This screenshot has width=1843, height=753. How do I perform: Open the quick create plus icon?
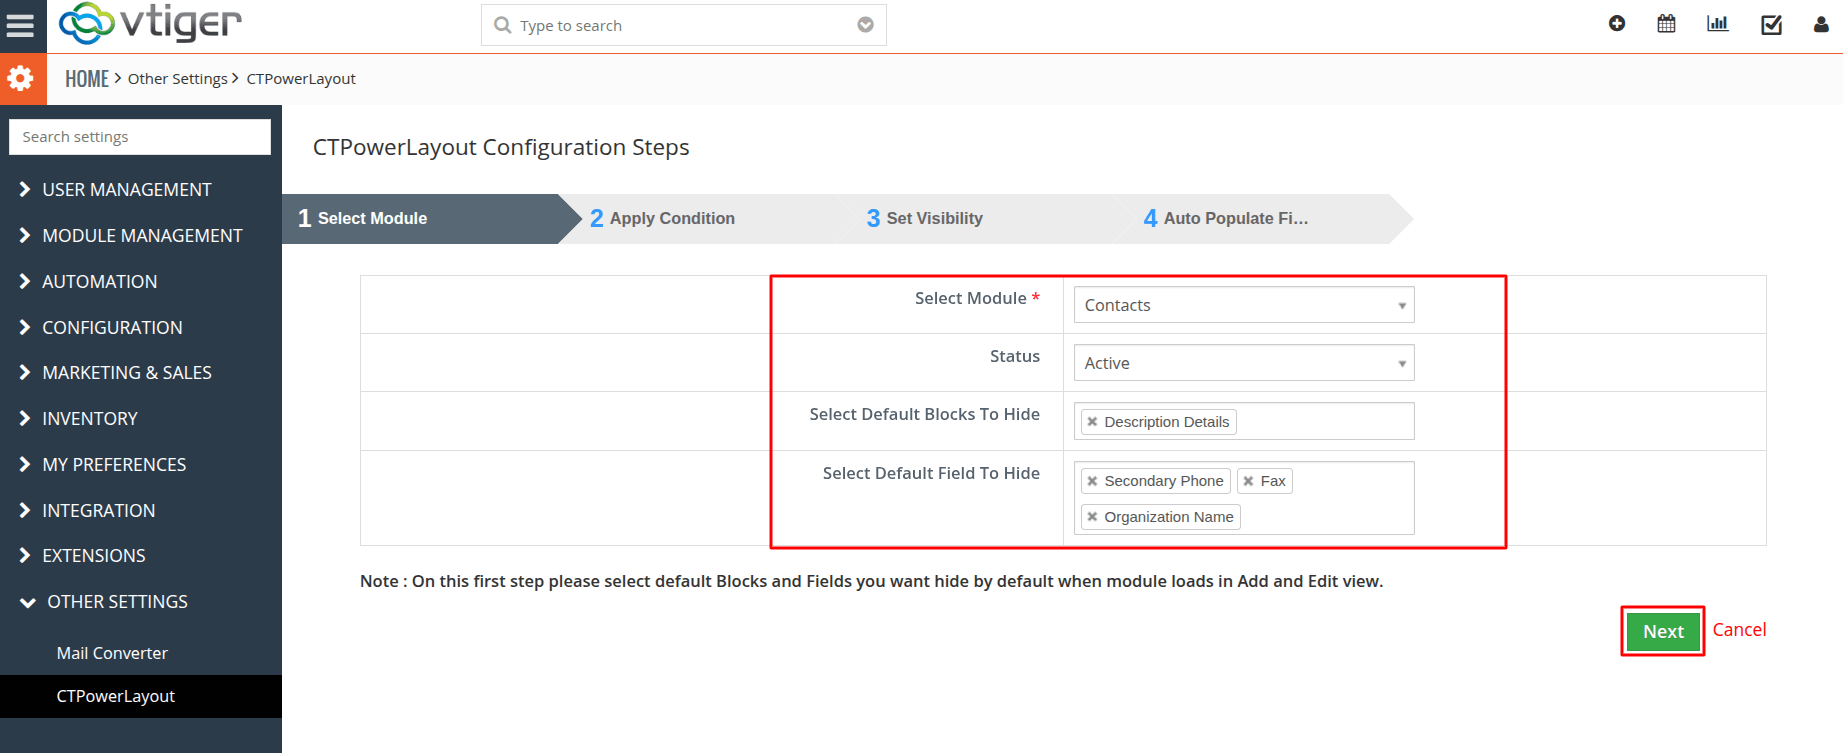tap(1617, 24)
